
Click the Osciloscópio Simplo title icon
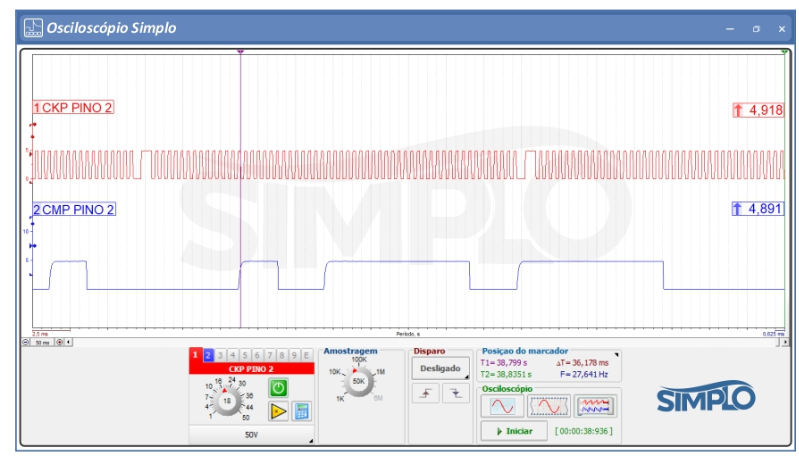pos(34,28)
